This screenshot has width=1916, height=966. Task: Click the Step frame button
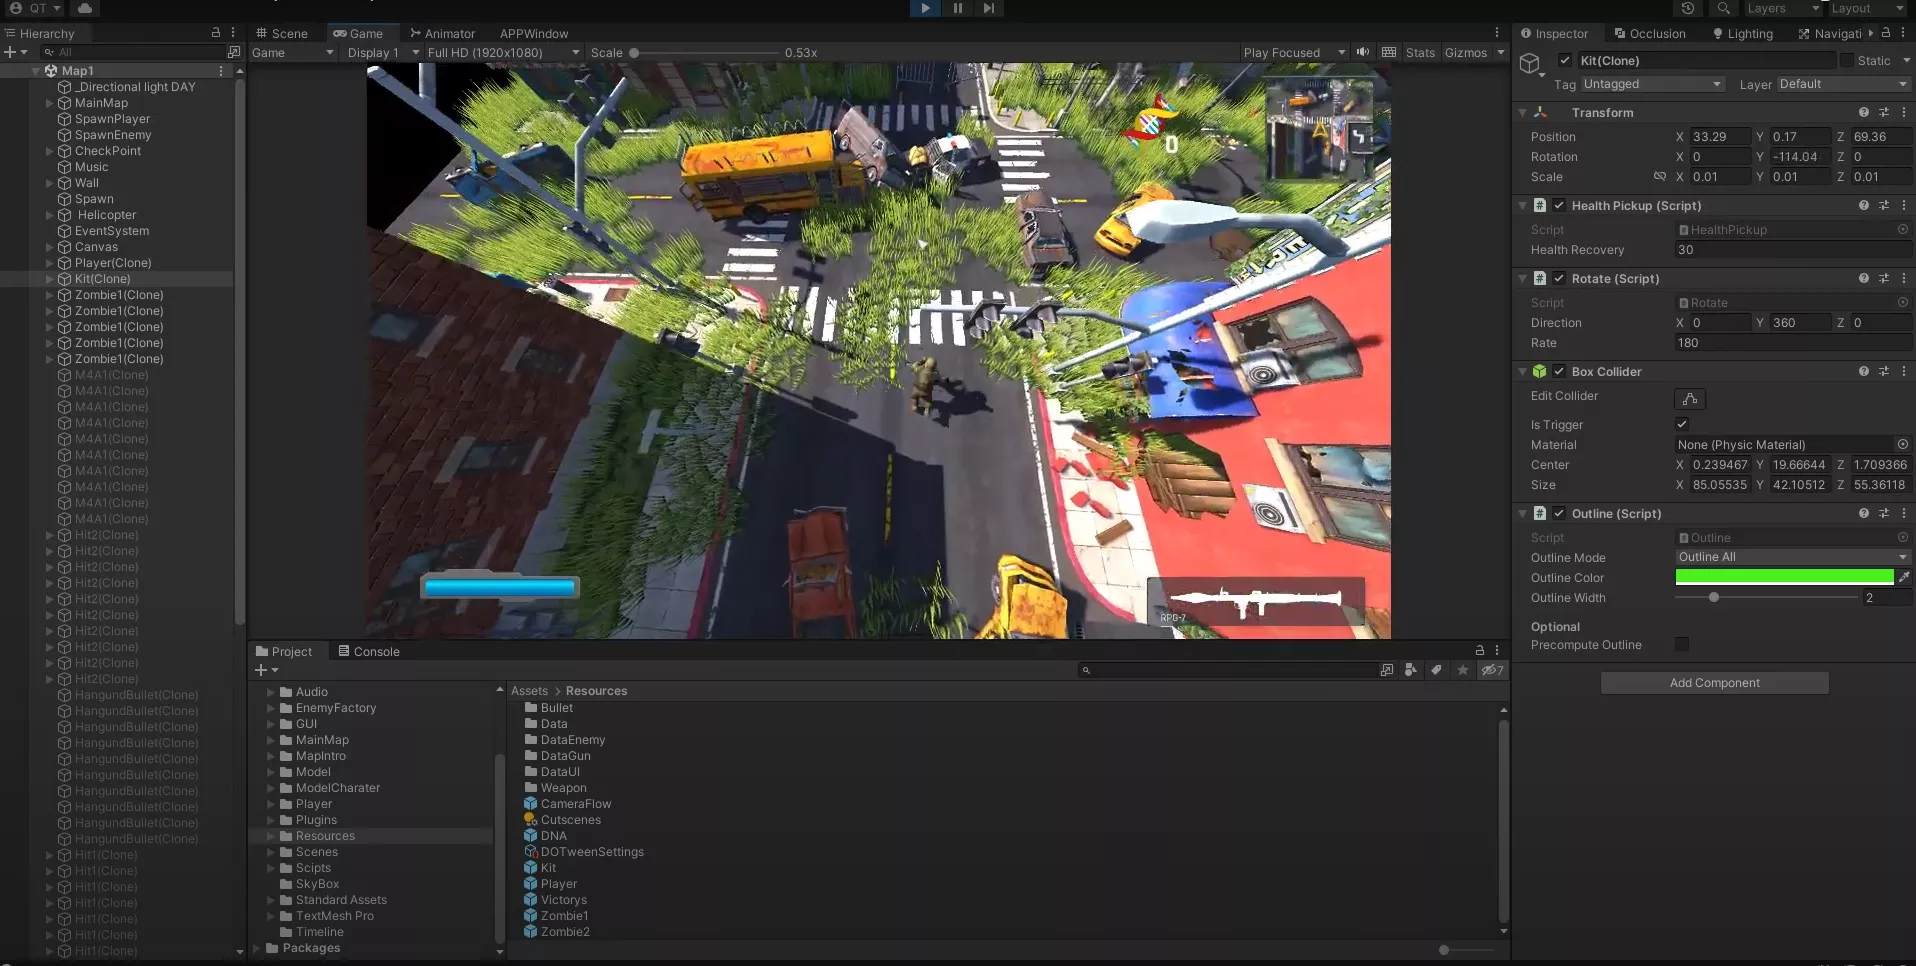(x=989, y=8)
